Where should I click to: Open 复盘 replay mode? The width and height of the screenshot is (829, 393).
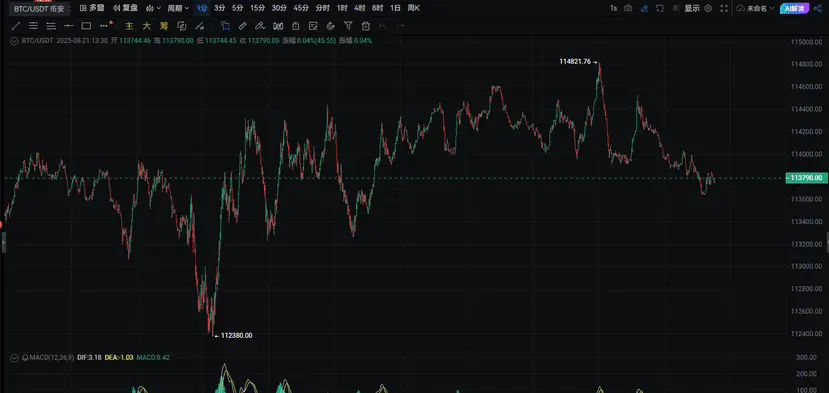125,8
